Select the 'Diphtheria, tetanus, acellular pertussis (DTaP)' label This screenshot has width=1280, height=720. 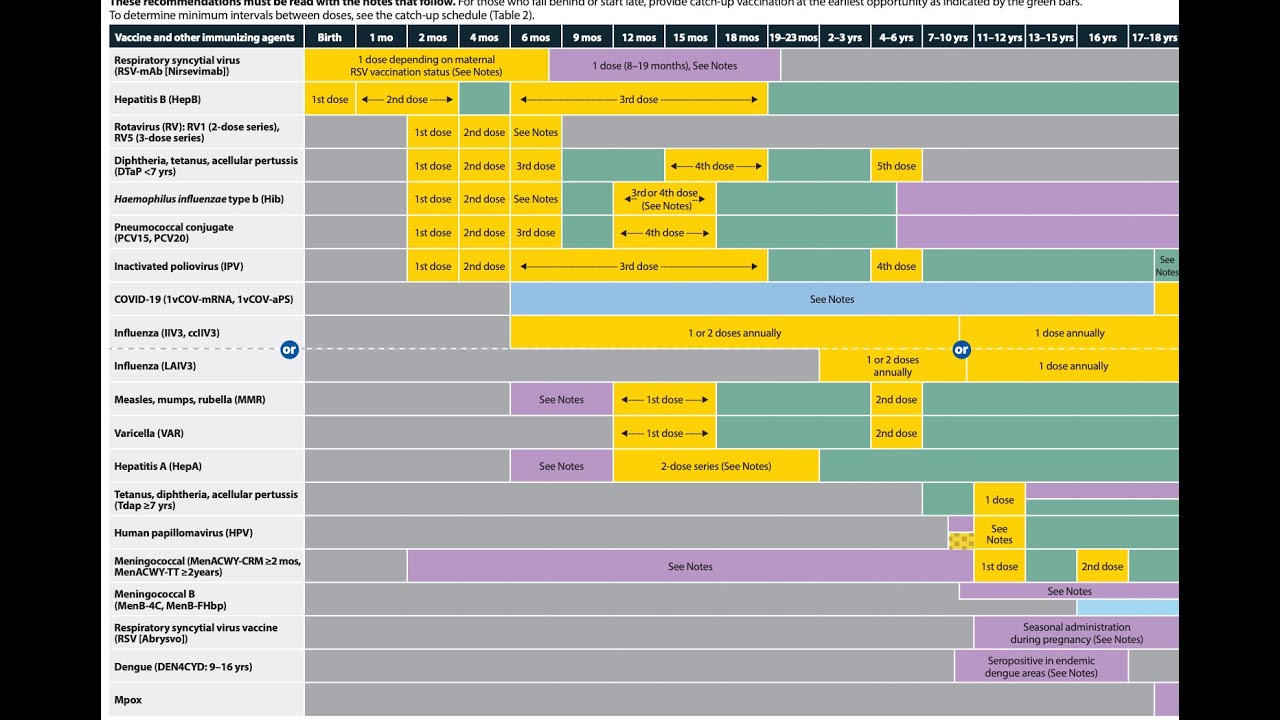(205, 165)
